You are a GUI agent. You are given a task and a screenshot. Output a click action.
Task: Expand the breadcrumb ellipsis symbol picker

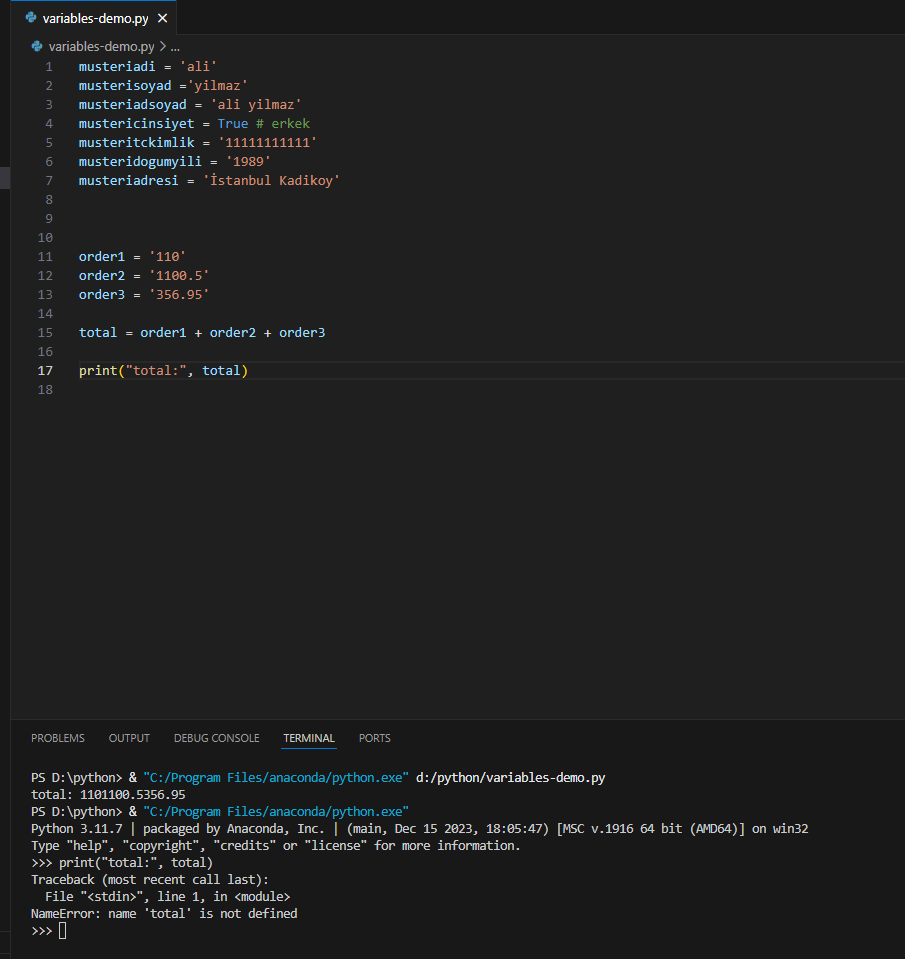tap(175, 46)
